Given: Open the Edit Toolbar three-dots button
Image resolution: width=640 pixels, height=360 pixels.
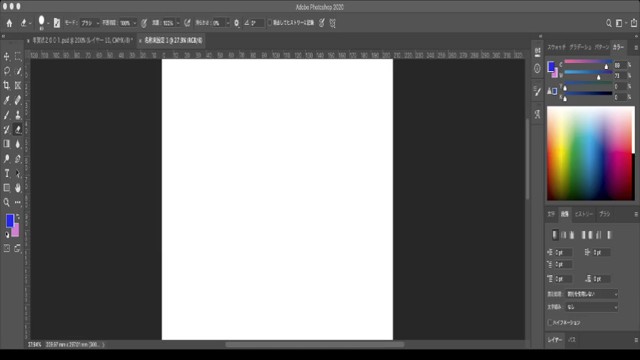Looking at the screenshot, I should point(18,202).
